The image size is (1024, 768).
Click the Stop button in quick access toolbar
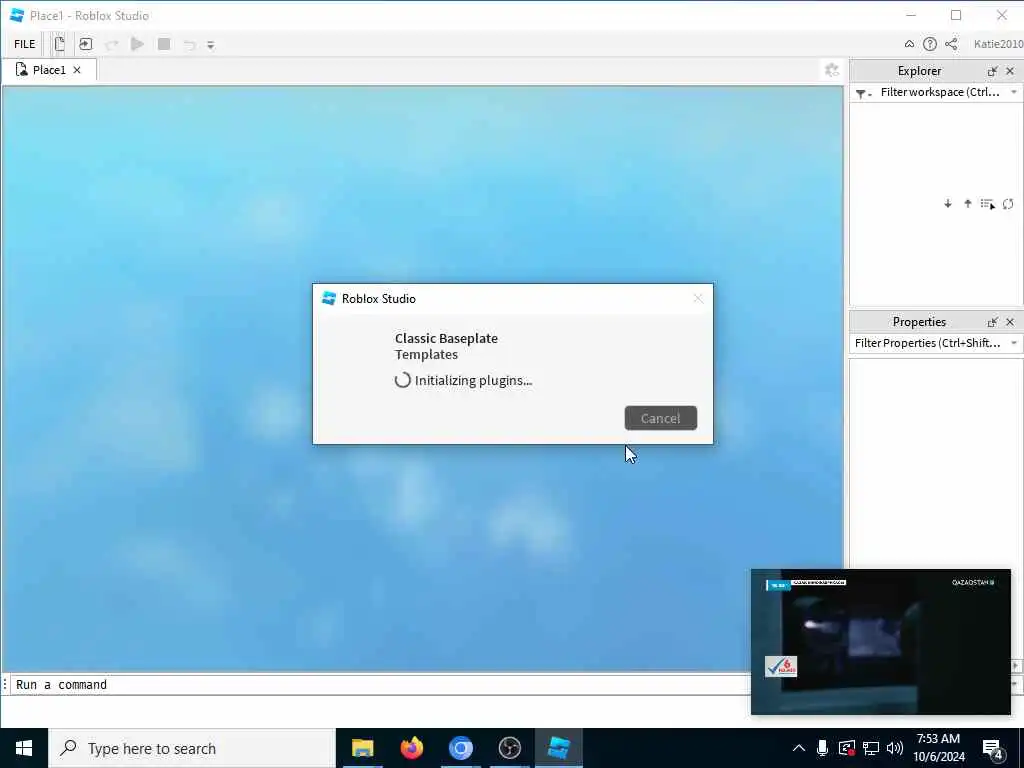[x=164, y=44]
